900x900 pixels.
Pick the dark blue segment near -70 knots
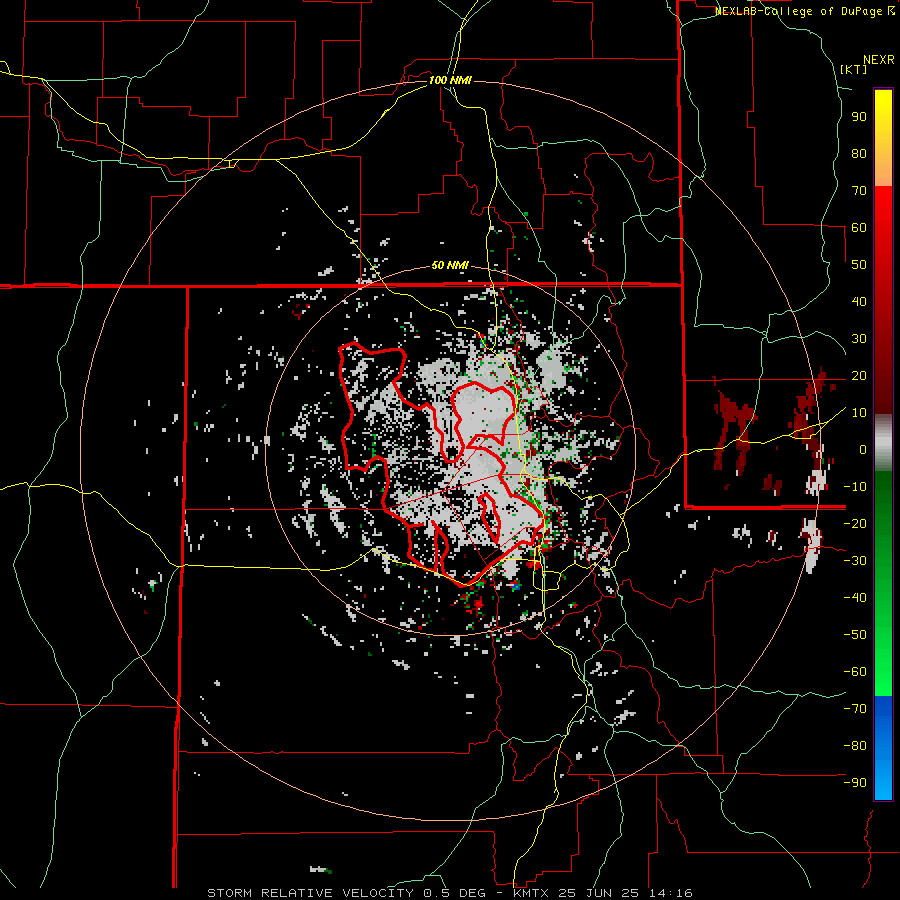pyautogui.click(x=883, y=712)
